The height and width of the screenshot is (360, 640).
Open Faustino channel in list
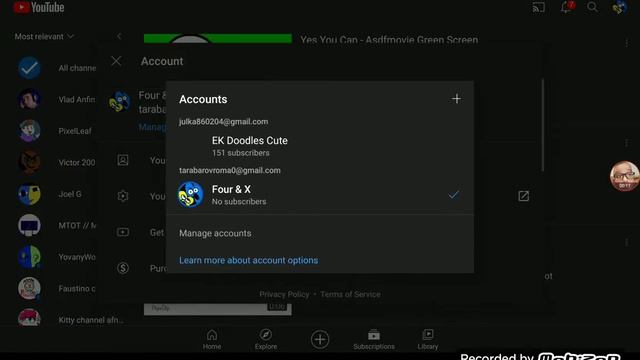coord(56,288)
